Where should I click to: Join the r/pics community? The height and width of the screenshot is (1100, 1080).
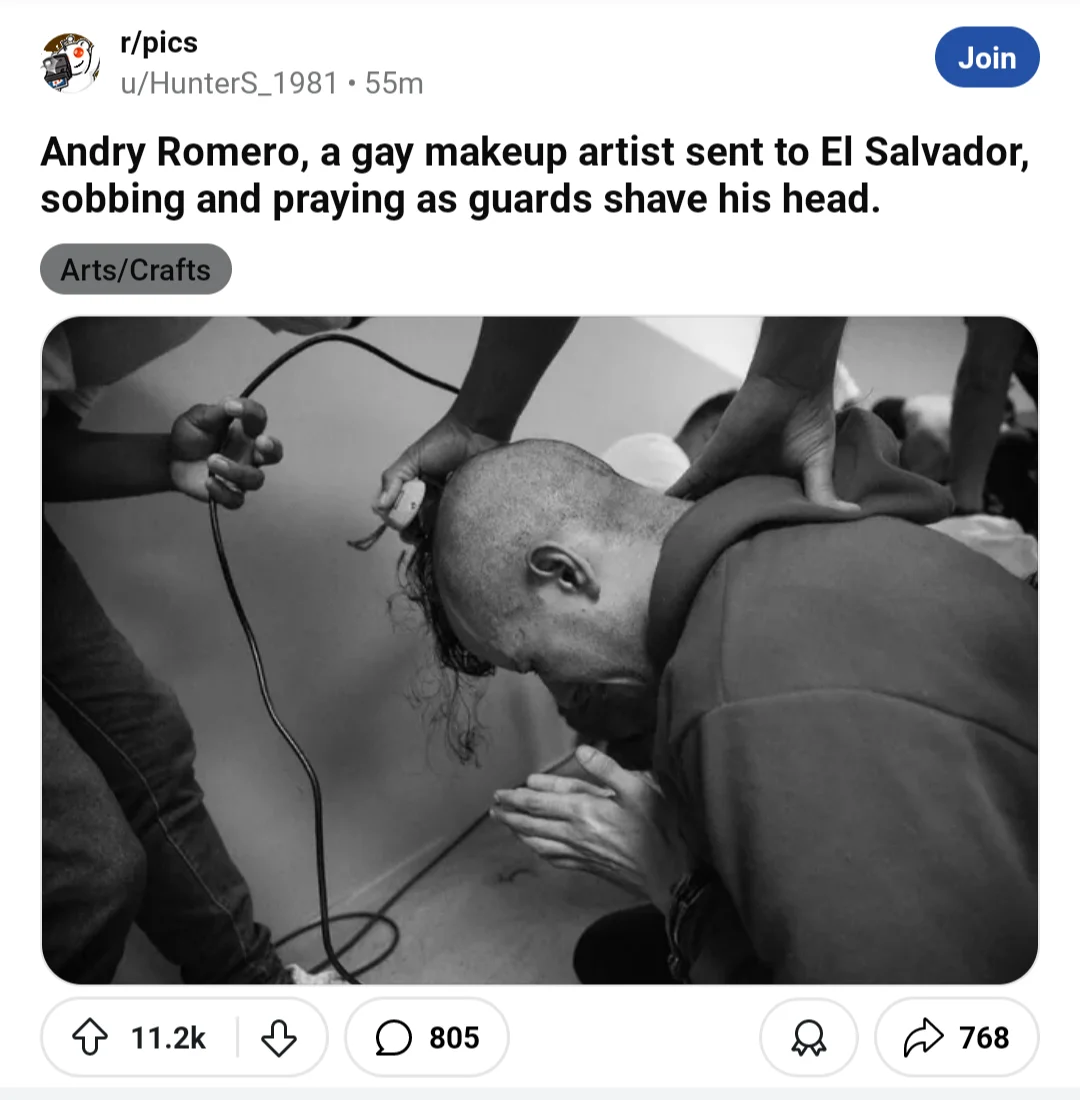[x=987, y=58]
